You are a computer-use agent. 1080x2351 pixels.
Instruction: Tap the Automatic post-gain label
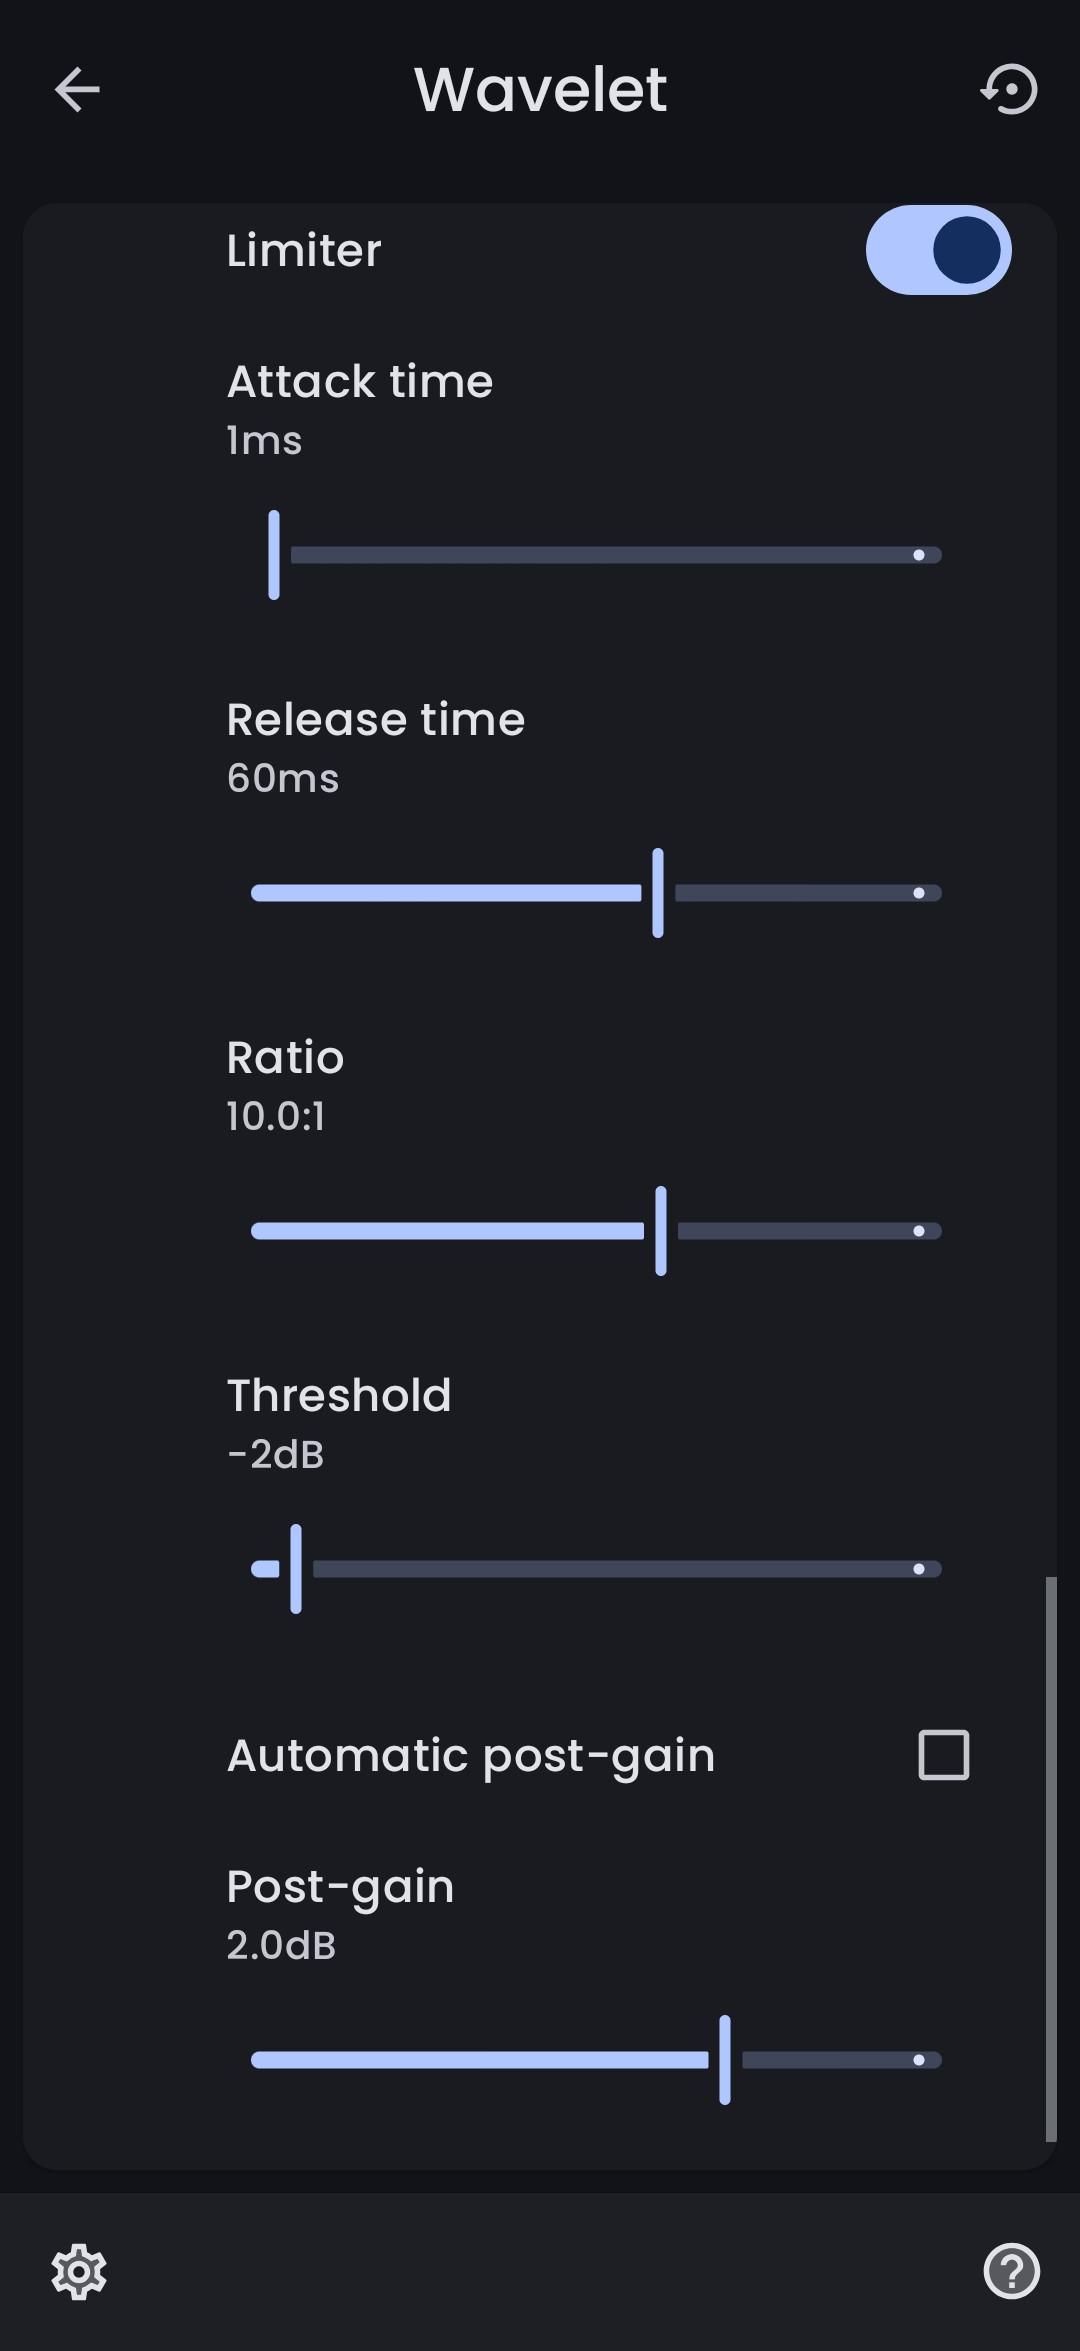click(471, 1756)
